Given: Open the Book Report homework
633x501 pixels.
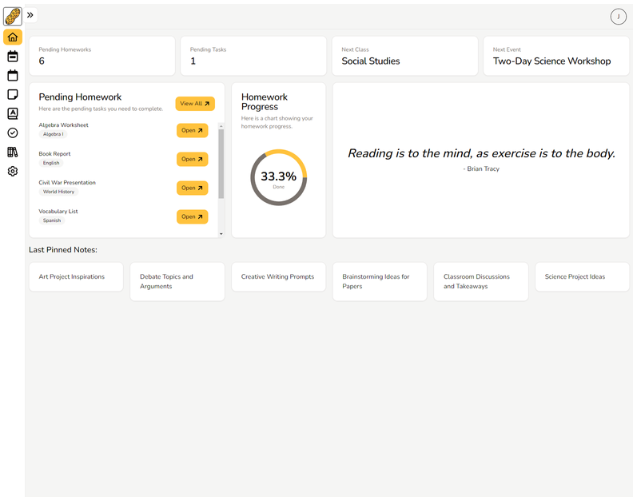Looking at the screenshot, I should click(192, 159).
